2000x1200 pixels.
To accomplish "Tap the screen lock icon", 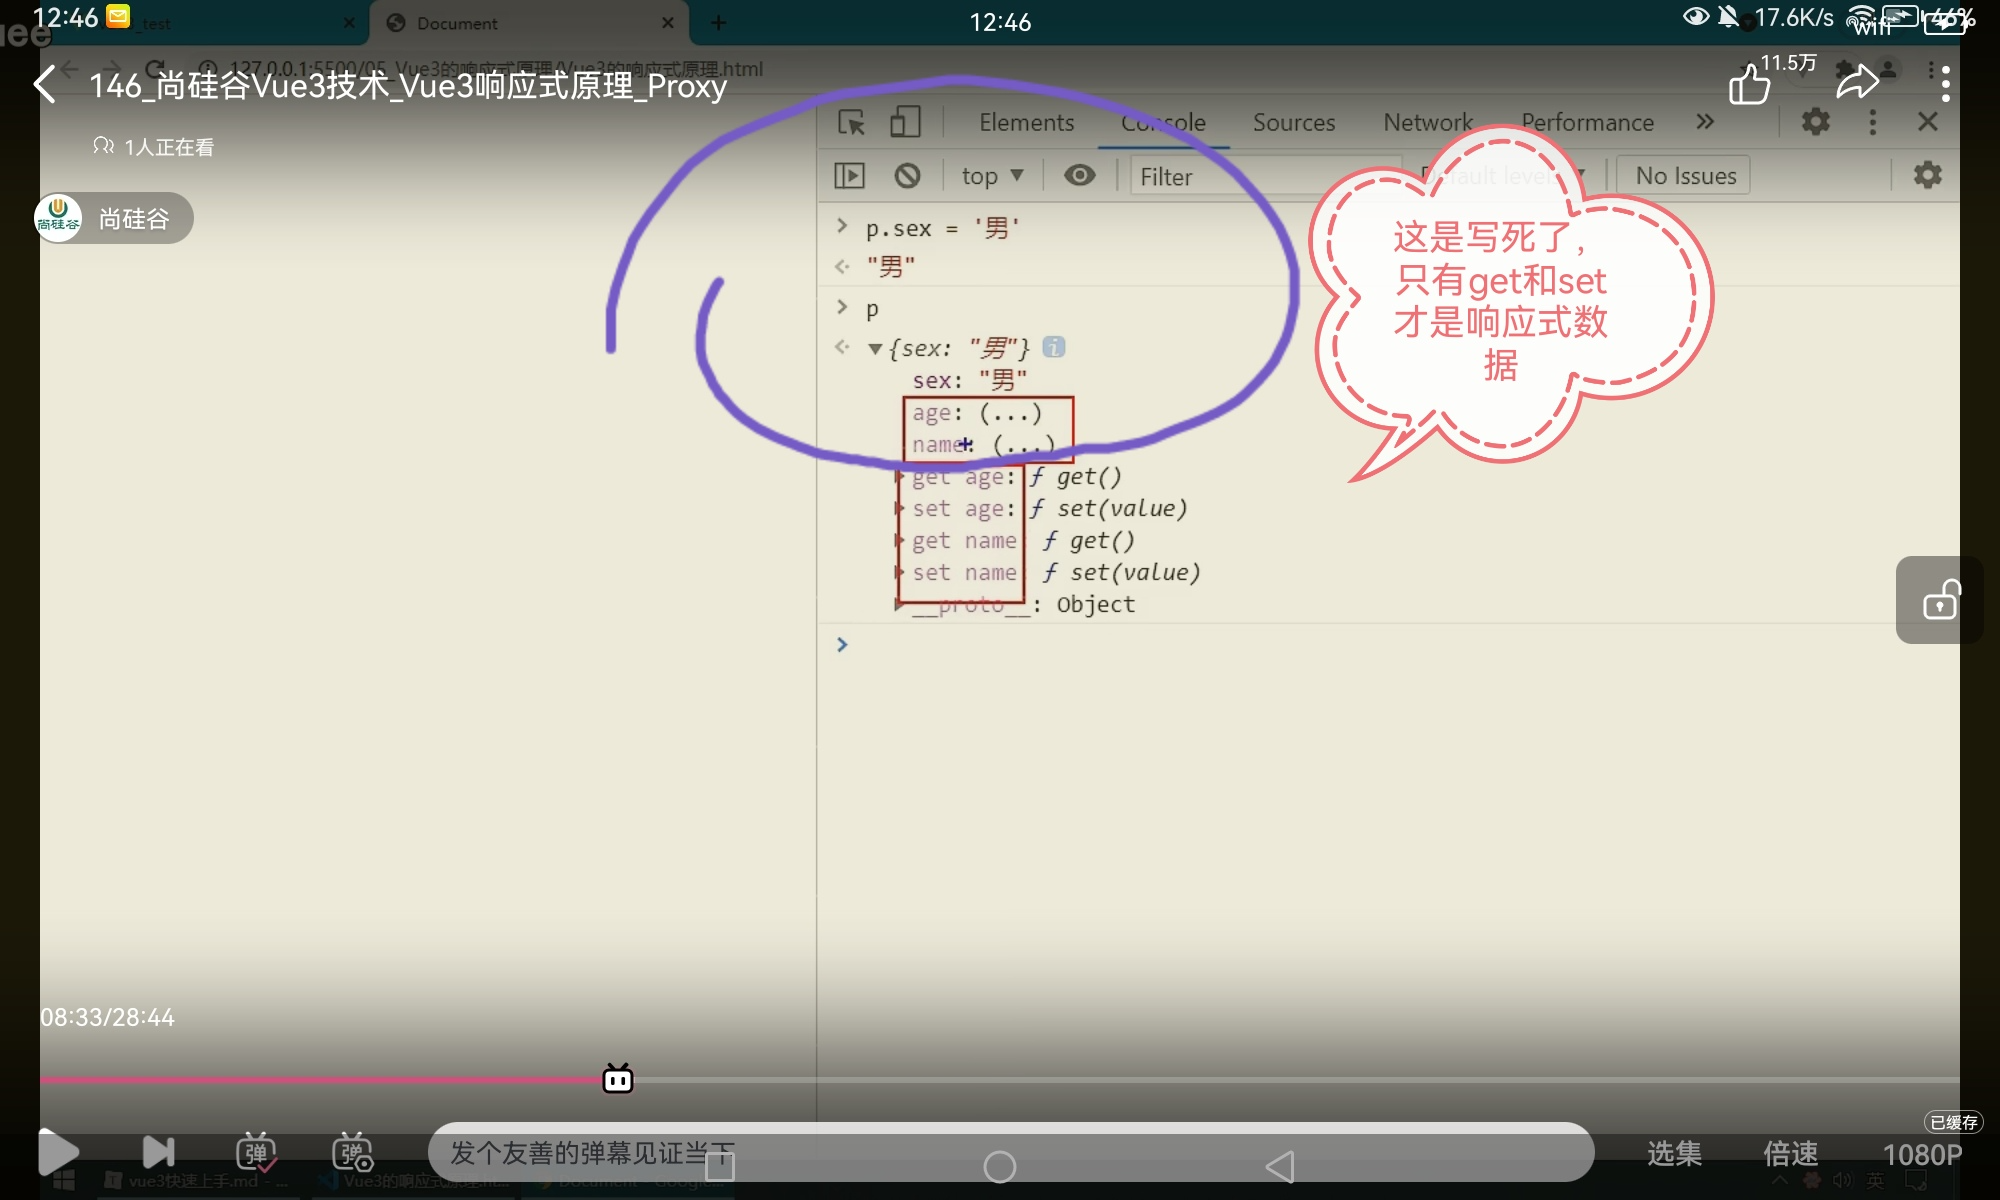I will click(x=1940, y=600).
